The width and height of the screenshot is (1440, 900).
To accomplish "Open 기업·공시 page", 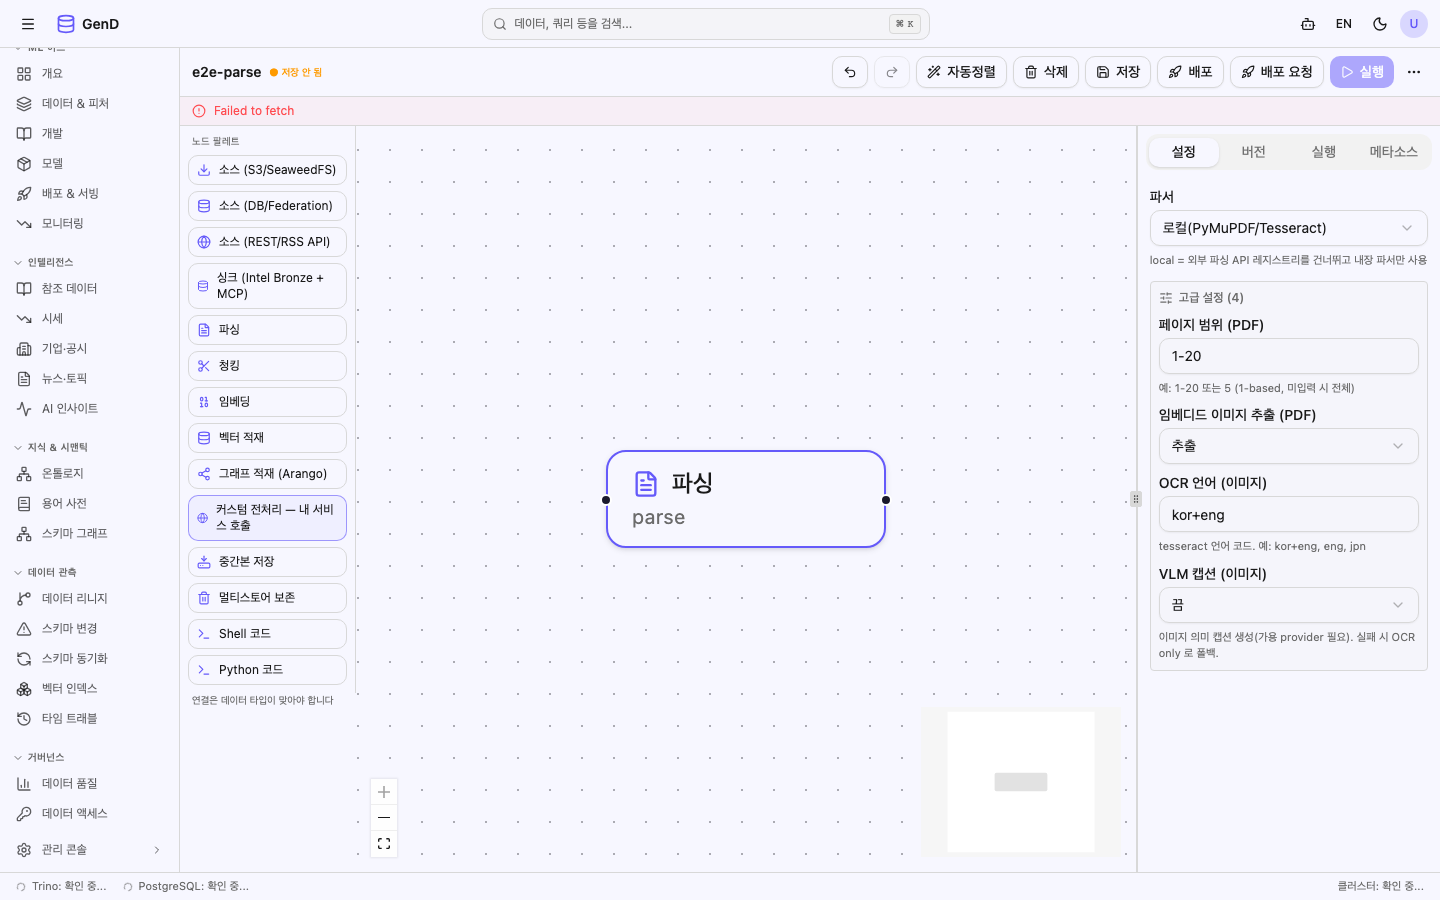I will pyautogui.click(x=90, y=349).
